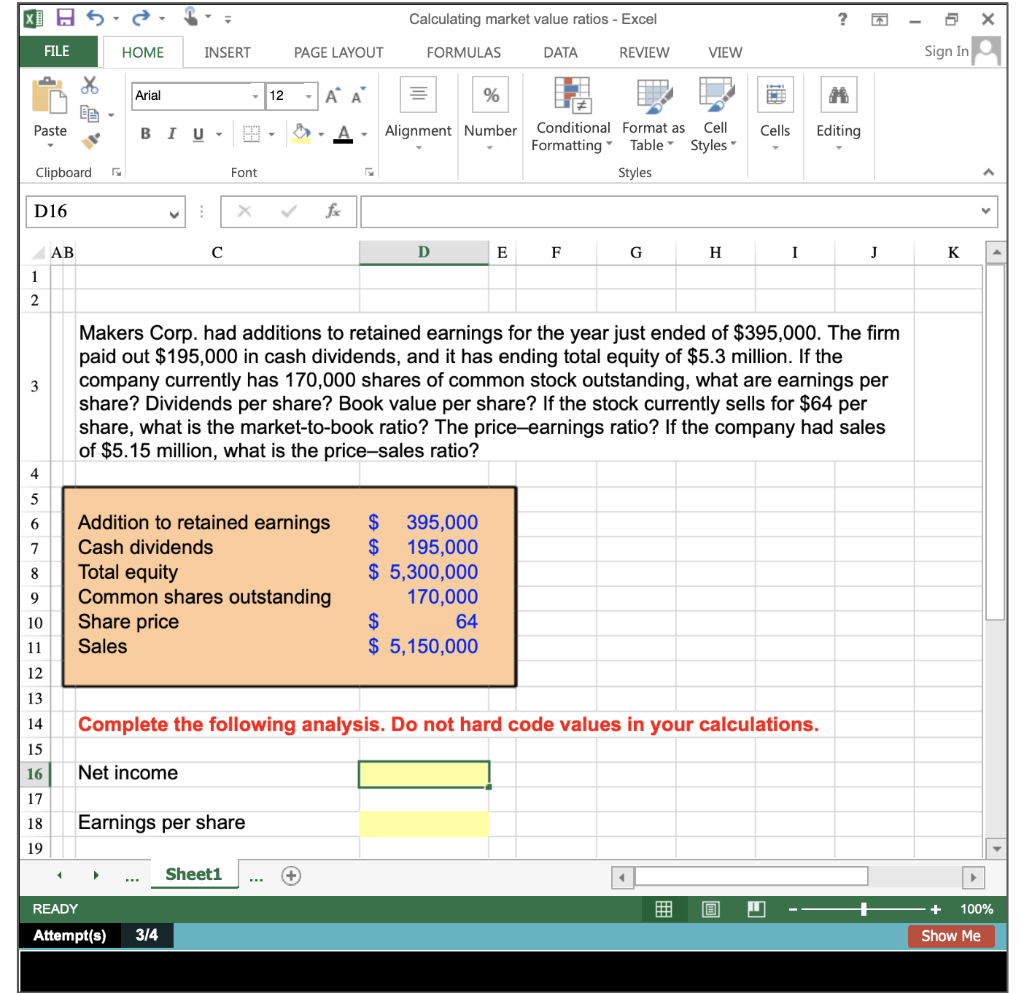The image size is (1024, 993).
Task: Open the FILE menu
Action: (x=56, y=50)
